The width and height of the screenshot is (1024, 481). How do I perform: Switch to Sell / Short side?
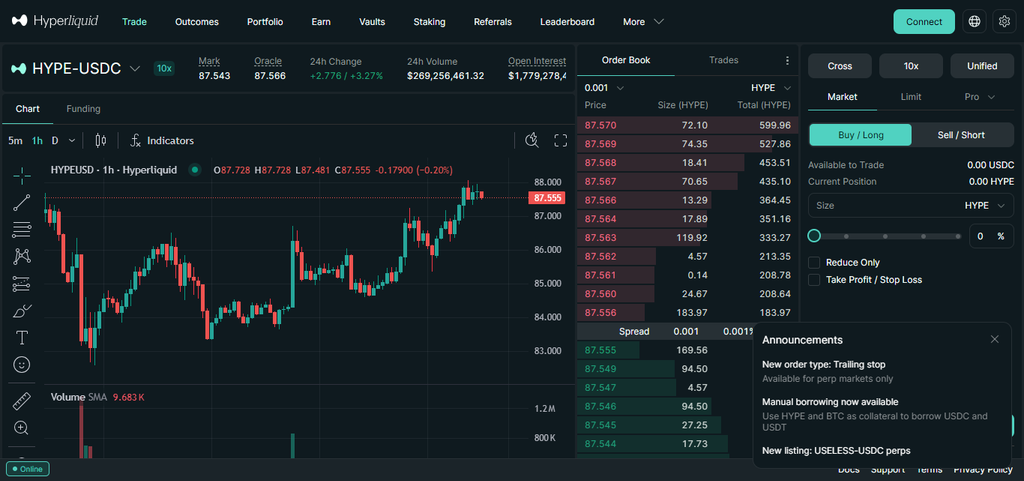coord(961,135)
